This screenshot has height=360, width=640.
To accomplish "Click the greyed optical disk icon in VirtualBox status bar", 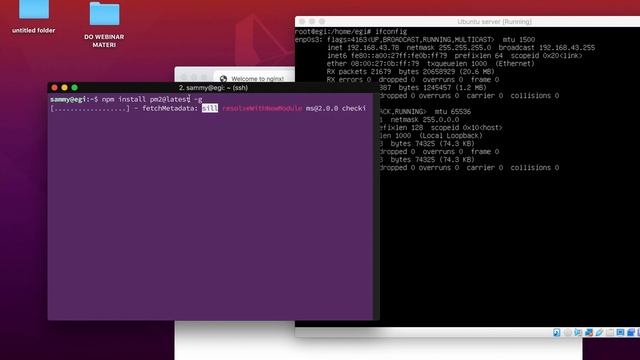I will tap(567, 333).
